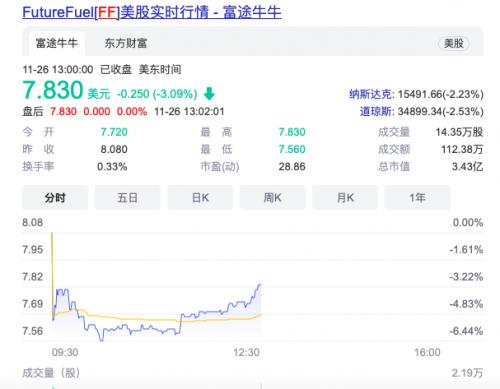Select the 日K chart view
The width and height of the screenshot is (500, 389).
click(x=200, y=198)
